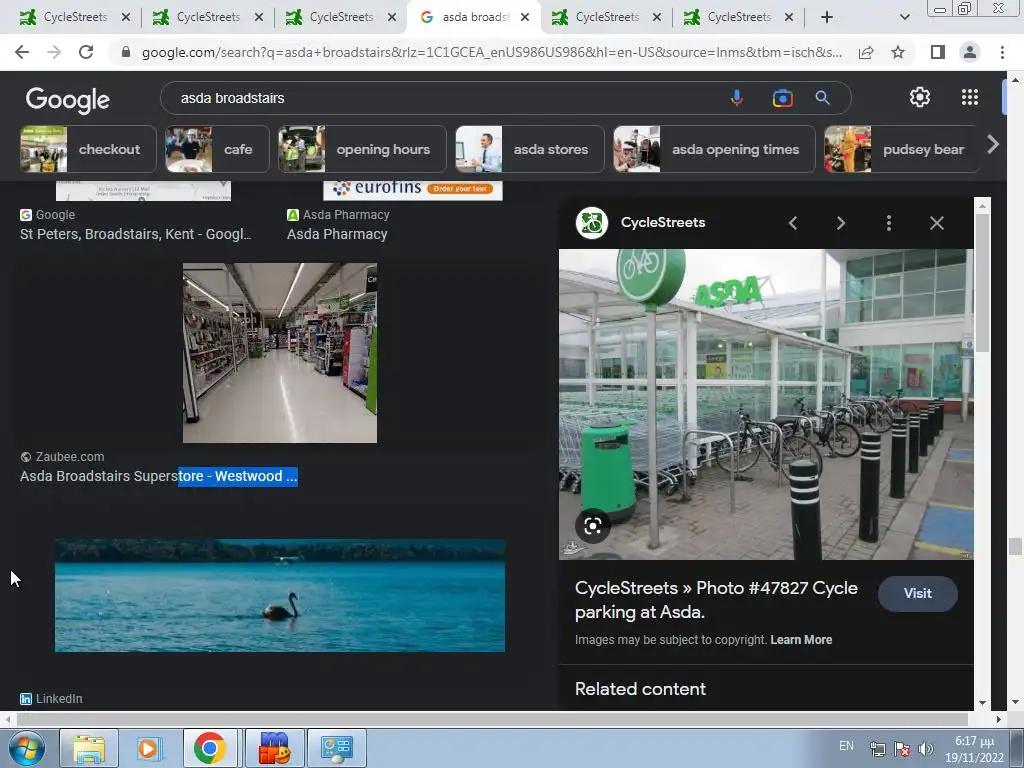Show next image in preview panel
The image size is (1024, 768).
point(840,223)
